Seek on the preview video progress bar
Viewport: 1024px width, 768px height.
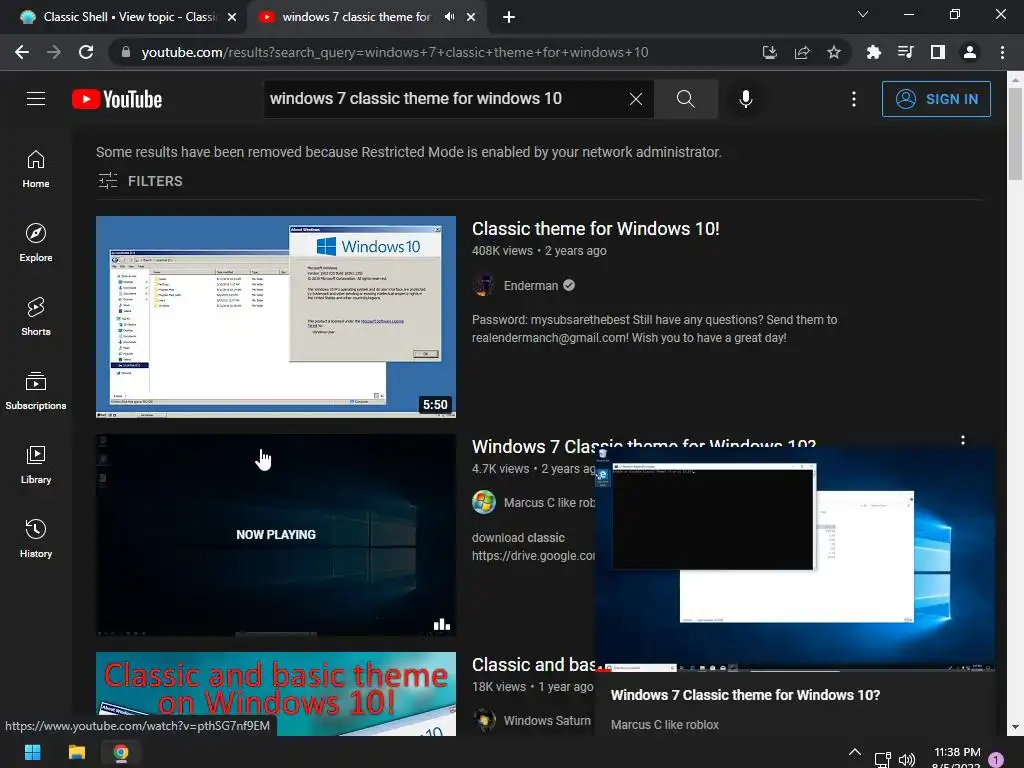[x=795, y=670]
